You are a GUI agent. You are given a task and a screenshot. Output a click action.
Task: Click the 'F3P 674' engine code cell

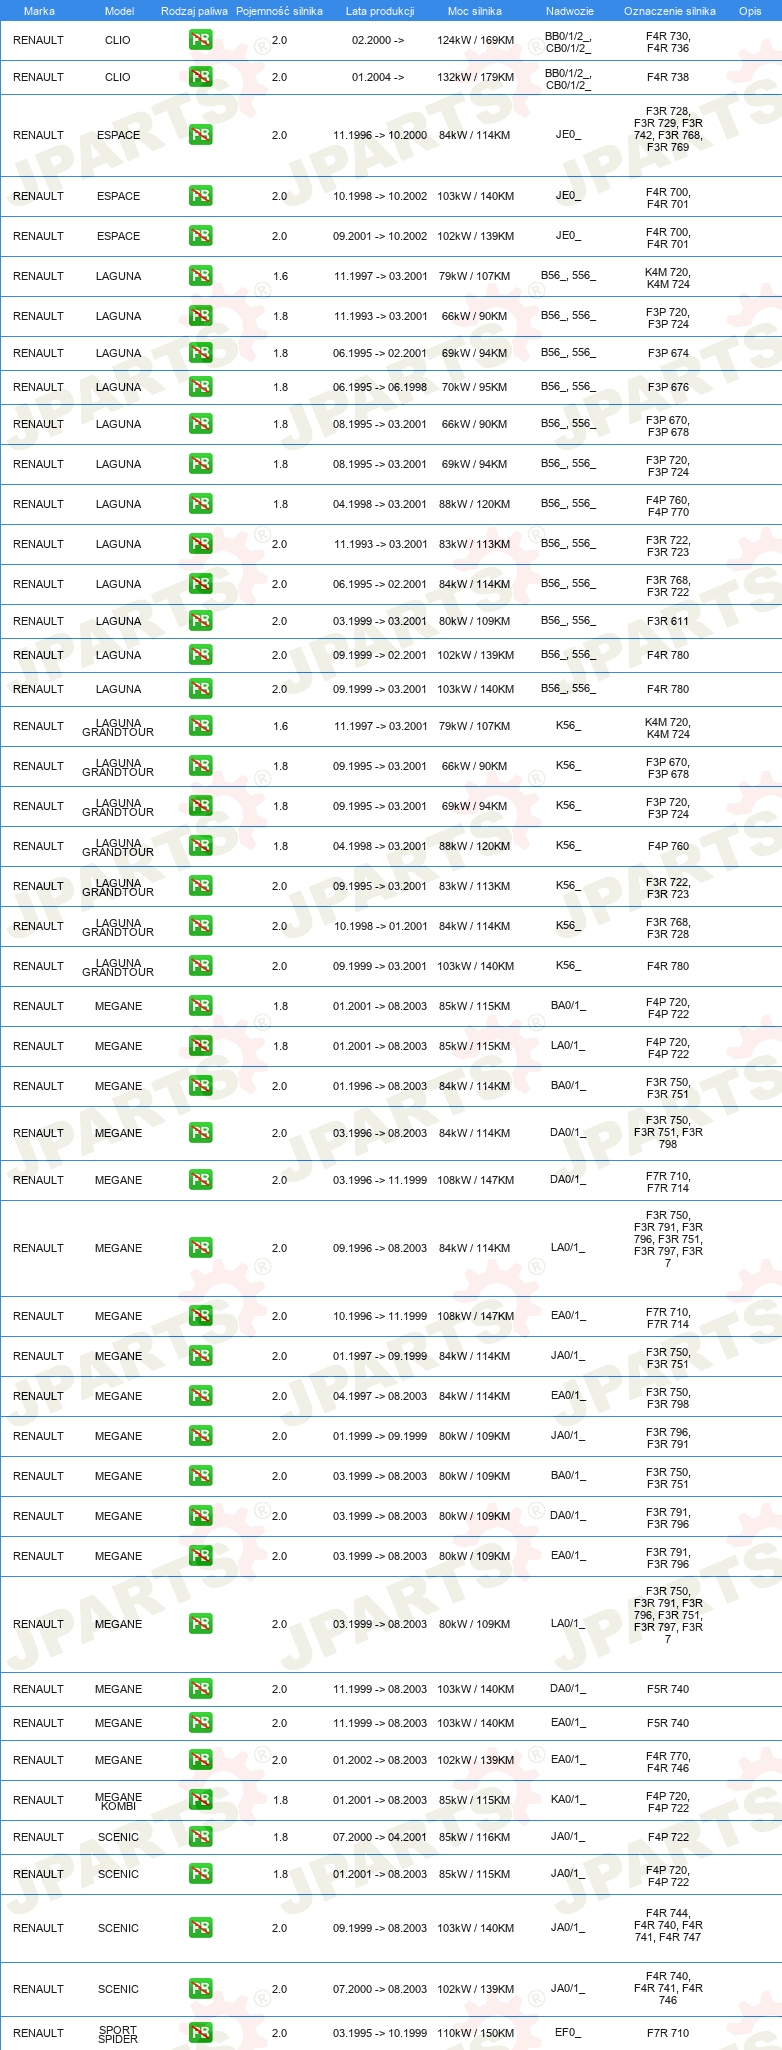(668, 353)
